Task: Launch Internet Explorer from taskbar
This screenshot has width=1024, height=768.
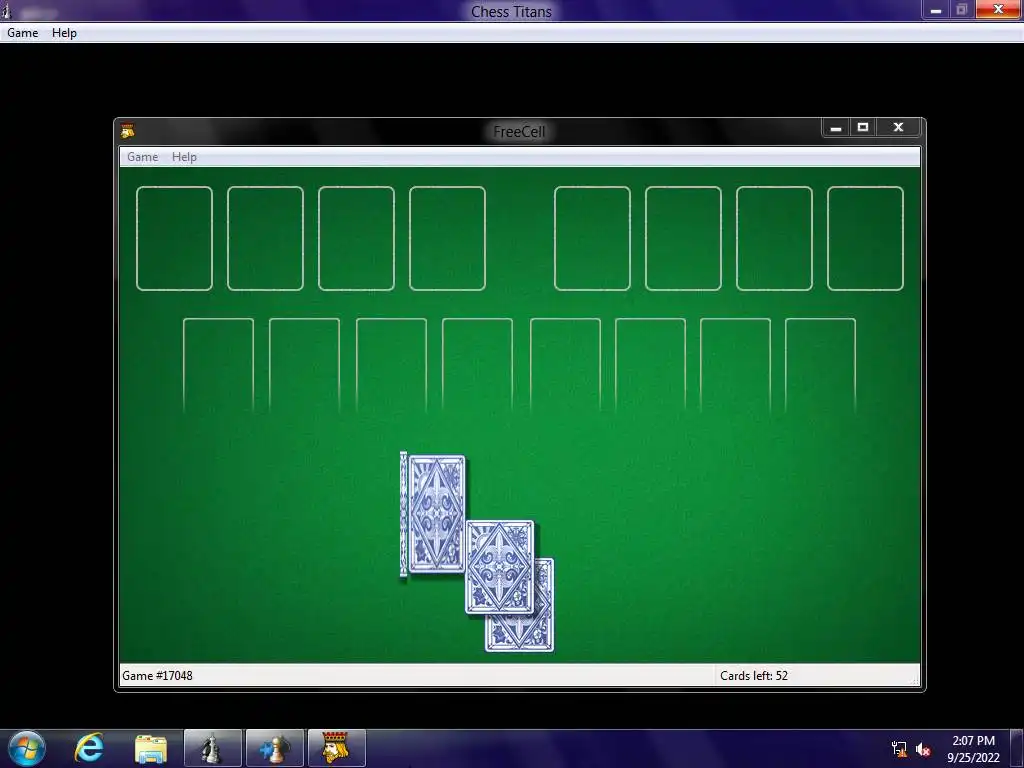Action: click(x=89, y=748)
